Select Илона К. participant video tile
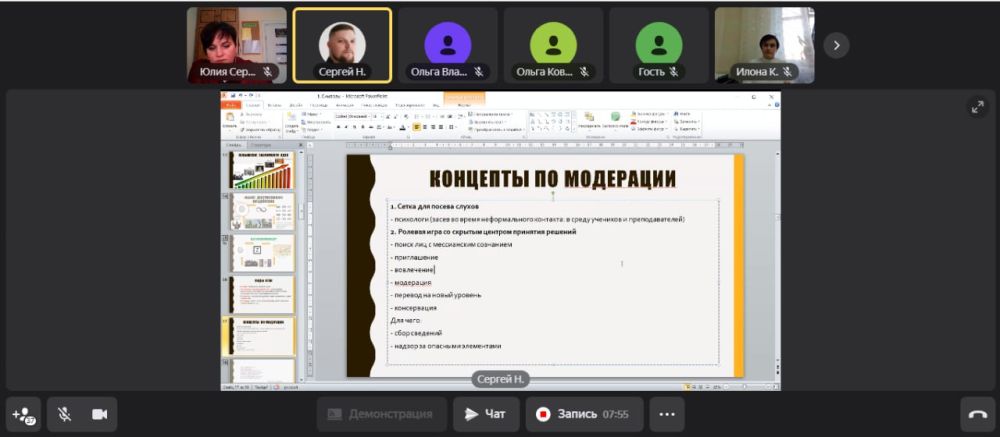This screenshot has width=1000, height=437. (x=764, y=45)
